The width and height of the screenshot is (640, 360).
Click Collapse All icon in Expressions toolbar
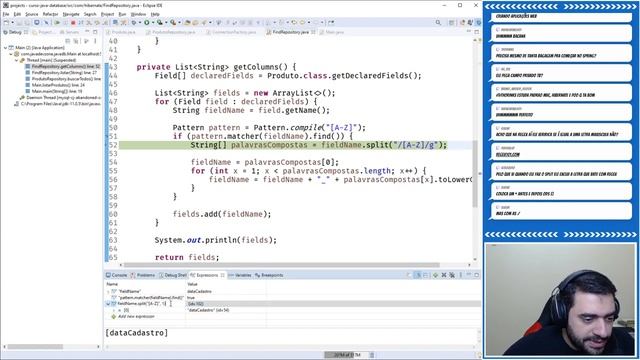pyautogui.click(x=425, y=275)
